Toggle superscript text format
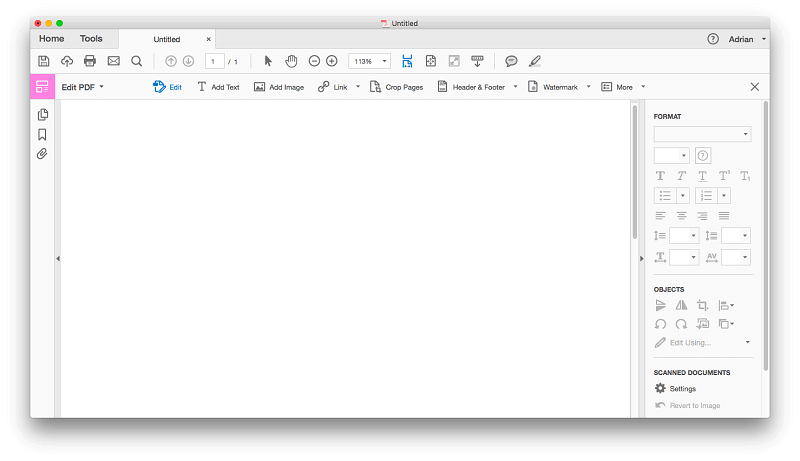 [724, 176]
